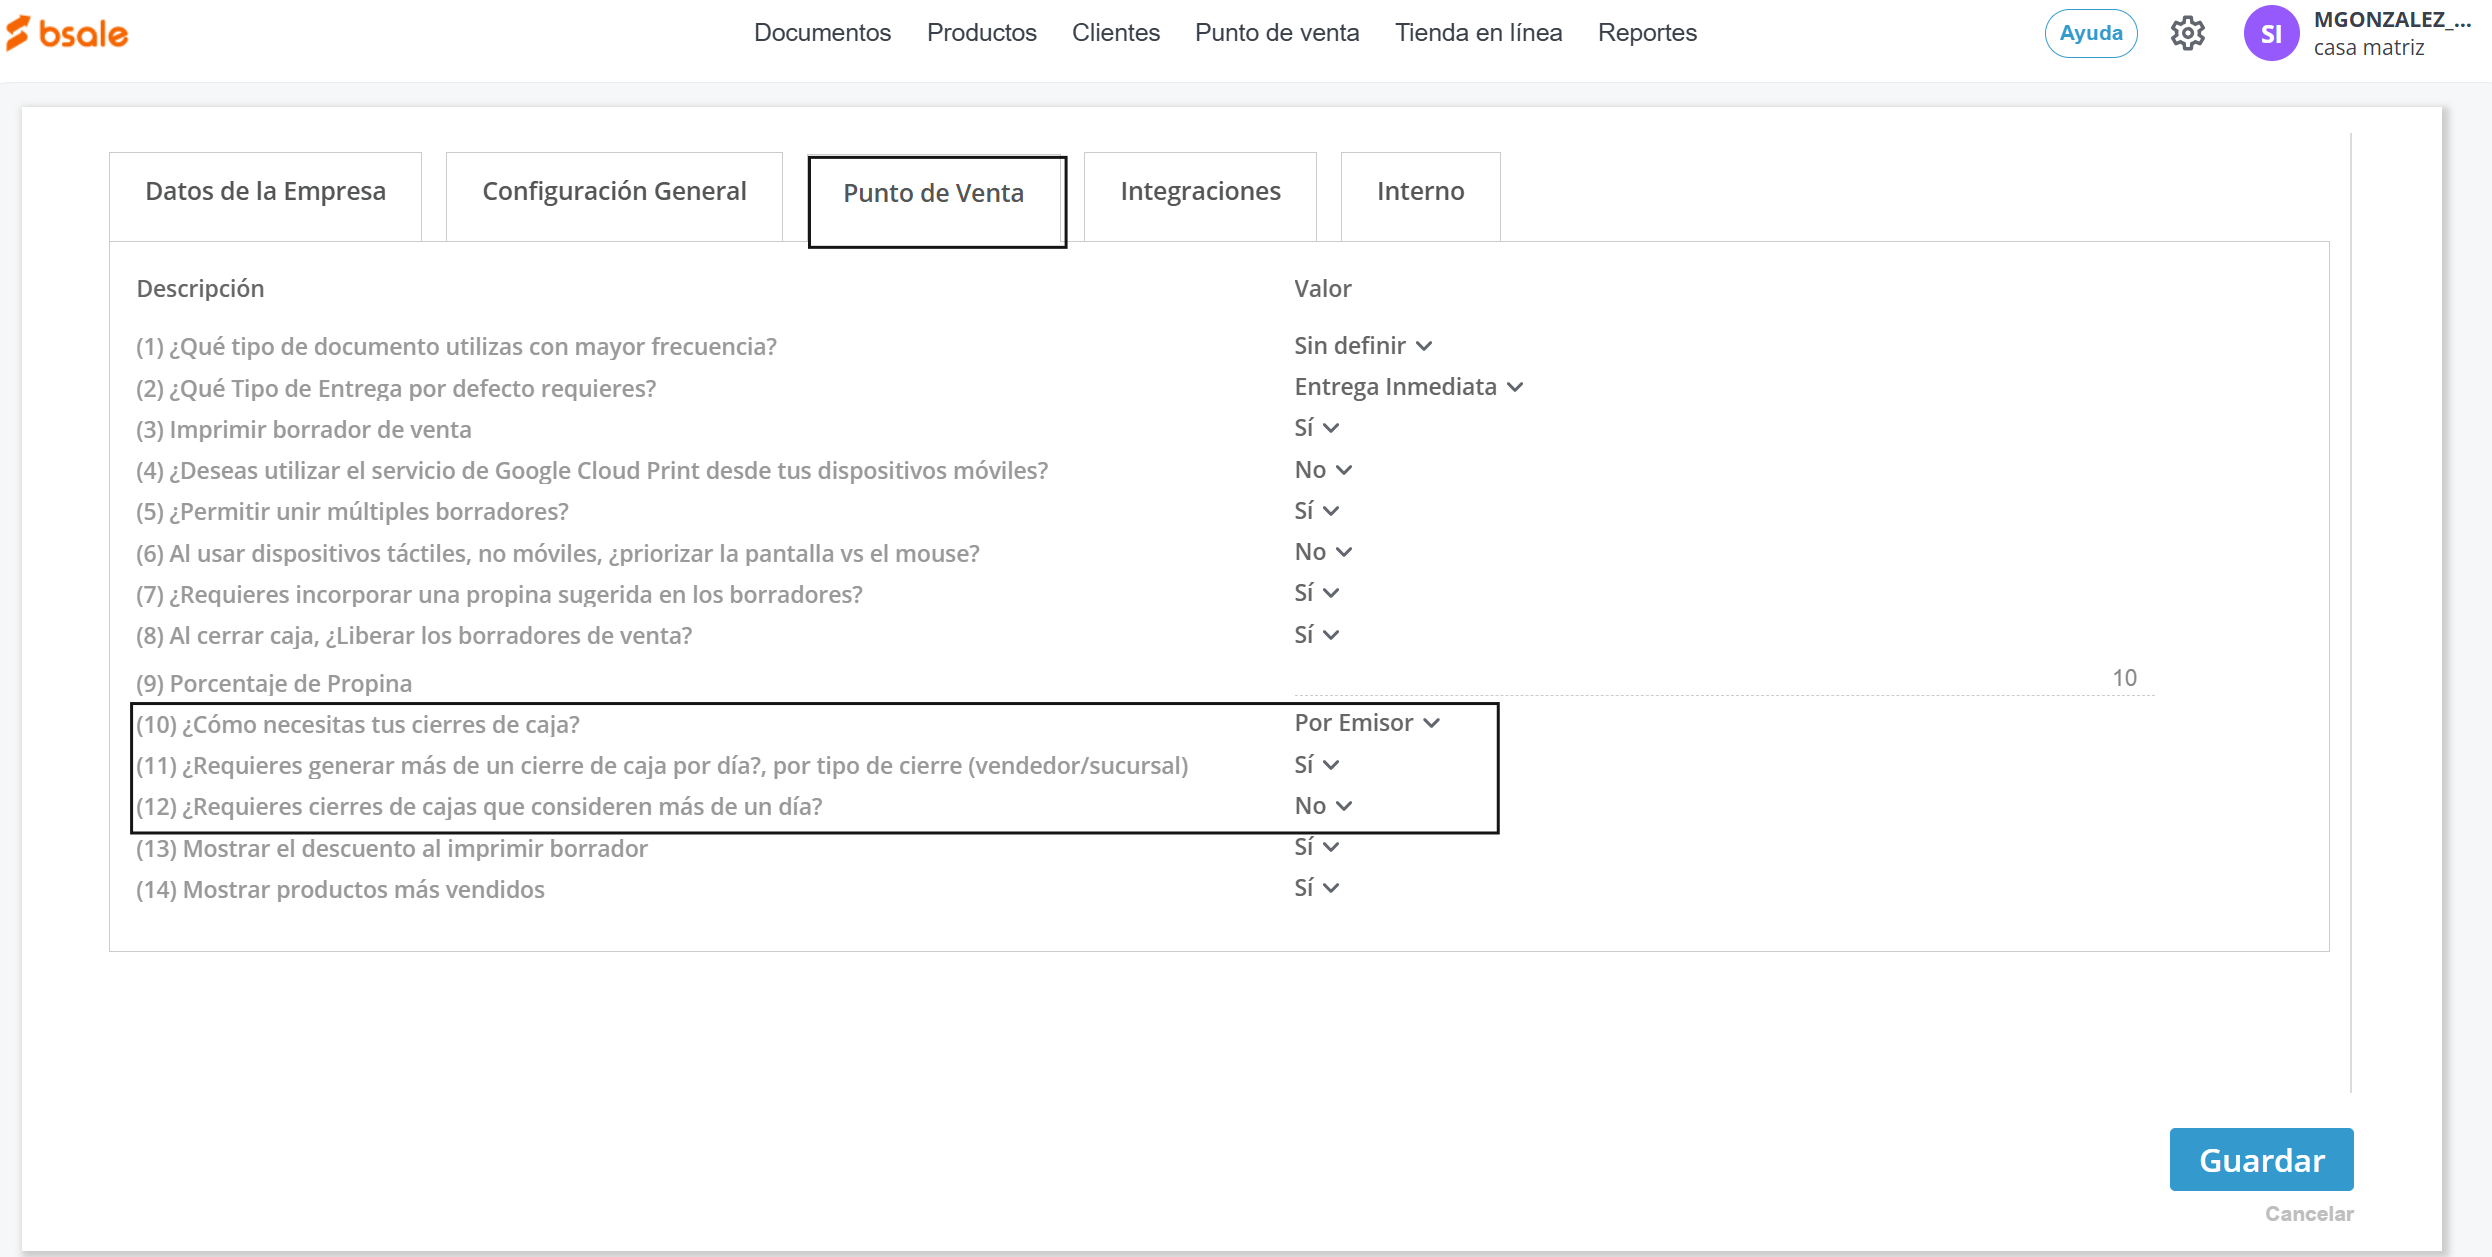This screenshot has height=1257, width=2492.
Task: Open the Ayuda help button
Action: [x=2090, y=33]
